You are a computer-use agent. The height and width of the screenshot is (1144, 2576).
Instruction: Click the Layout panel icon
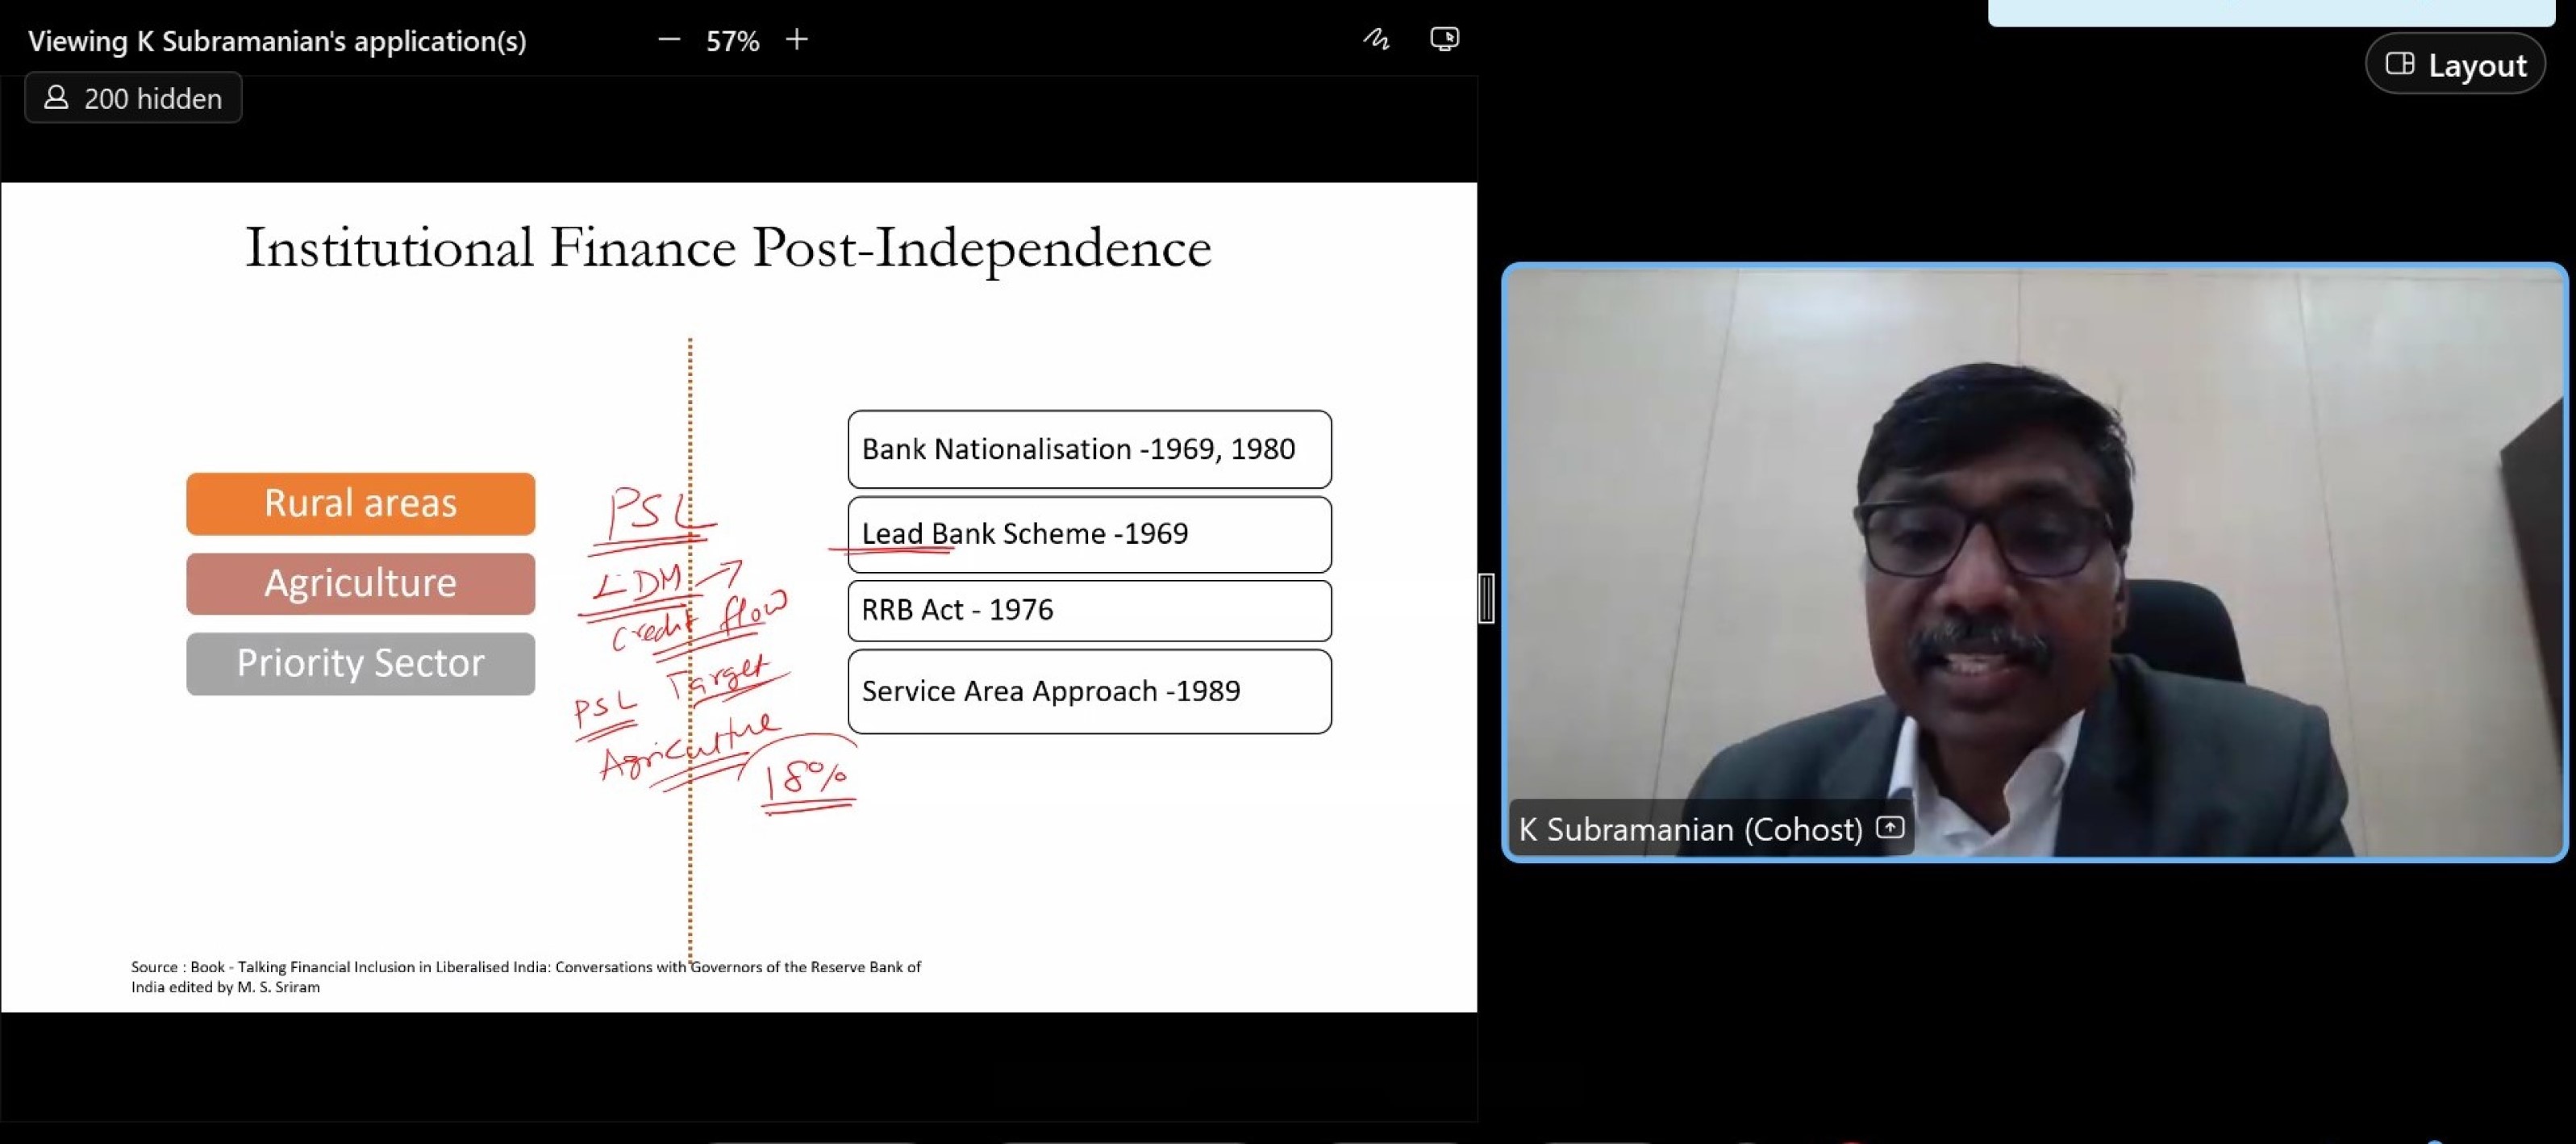pyautogui.click(x=2400, y=64)
